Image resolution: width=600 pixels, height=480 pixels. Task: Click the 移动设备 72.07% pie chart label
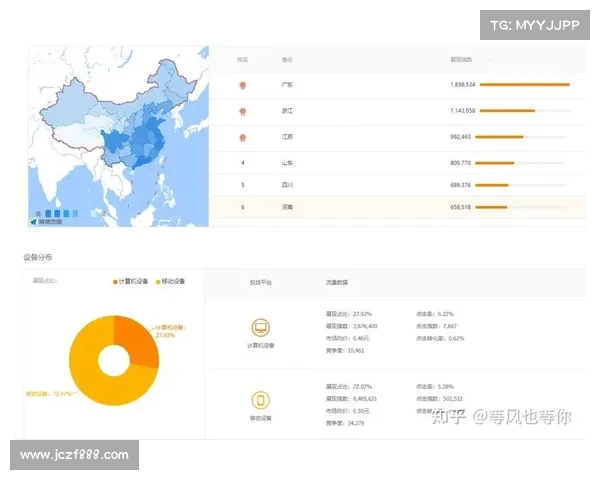(x=48, y=393)
